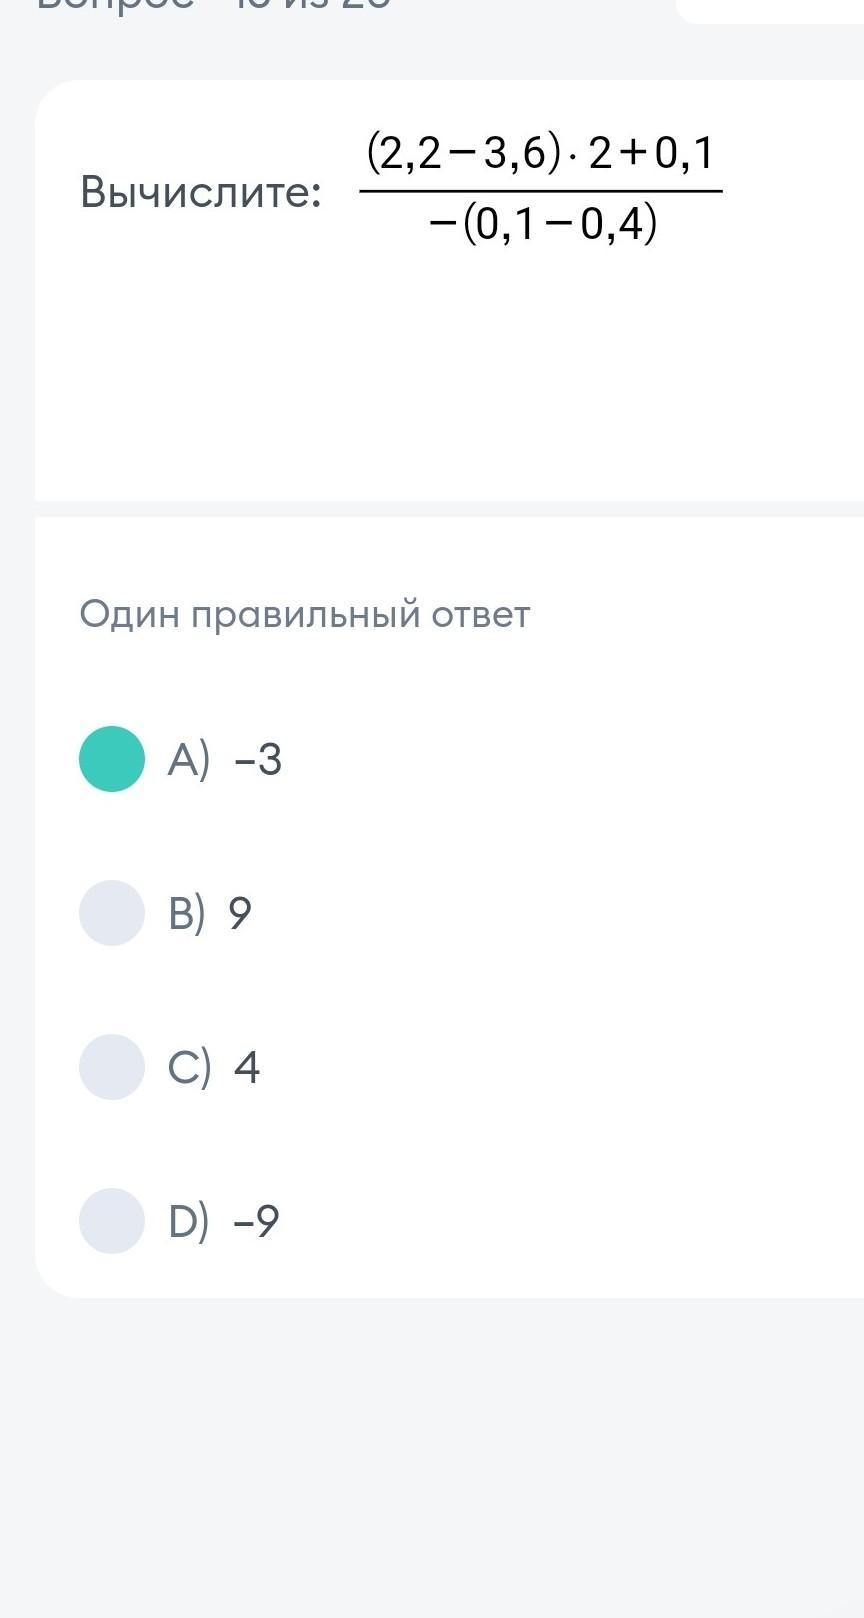Click the question counter header at top
This screenshot has width=864, height=1618.
214,5
